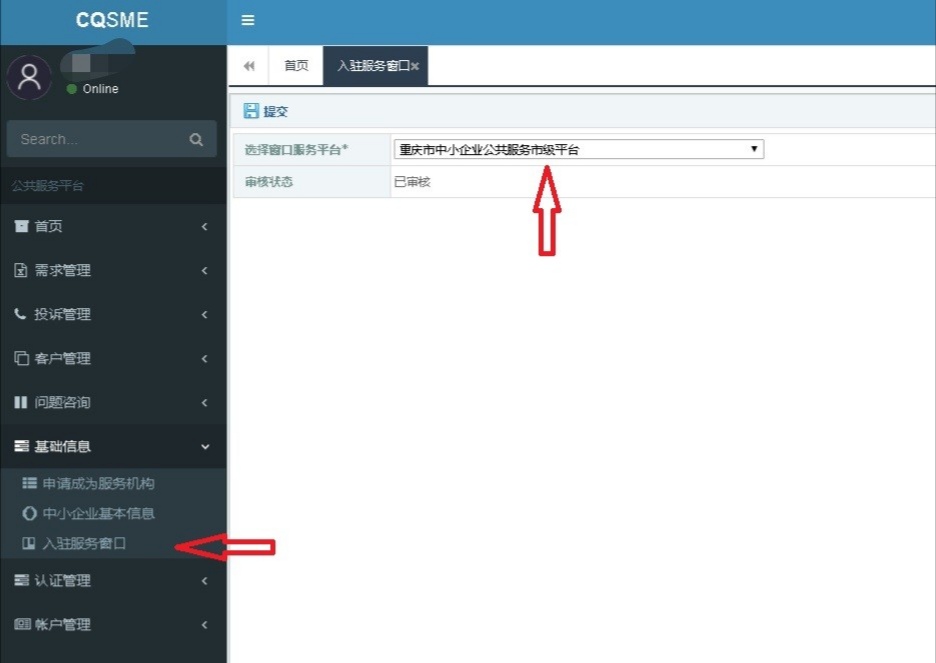Click the user avatar icon

point(29,78)
